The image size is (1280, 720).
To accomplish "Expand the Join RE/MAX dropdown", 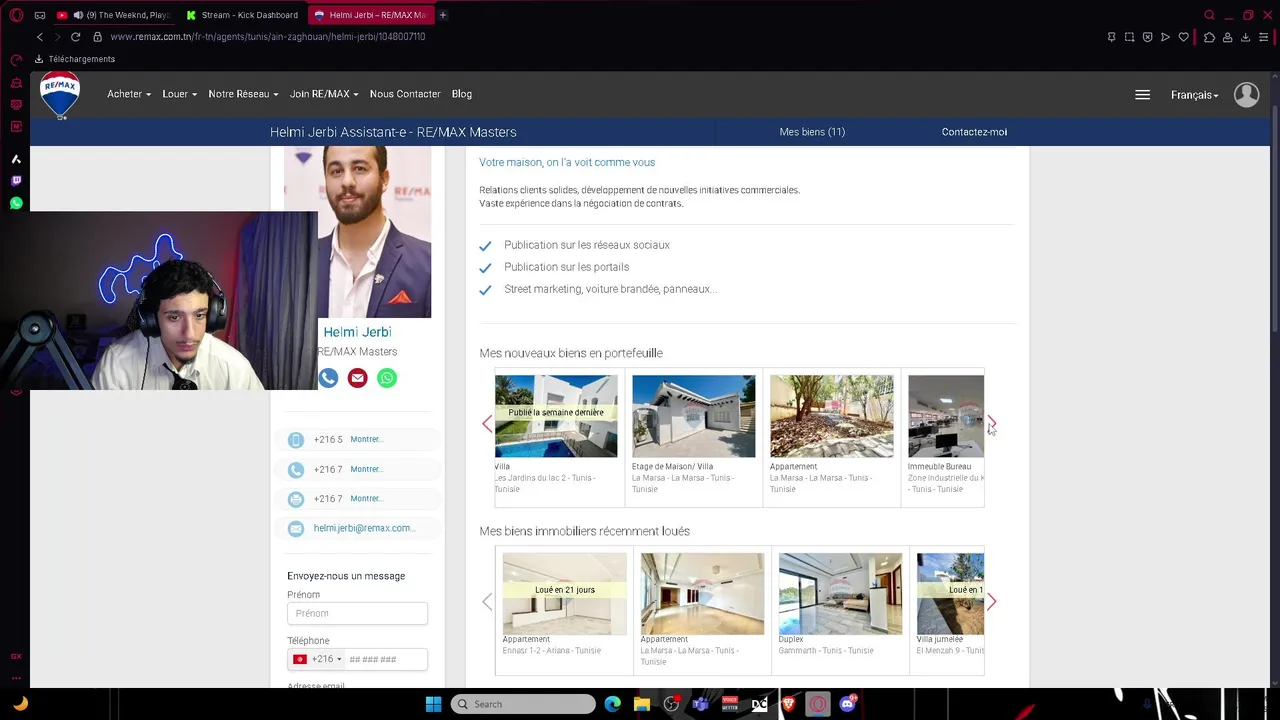I will click(x=324, y=94).
